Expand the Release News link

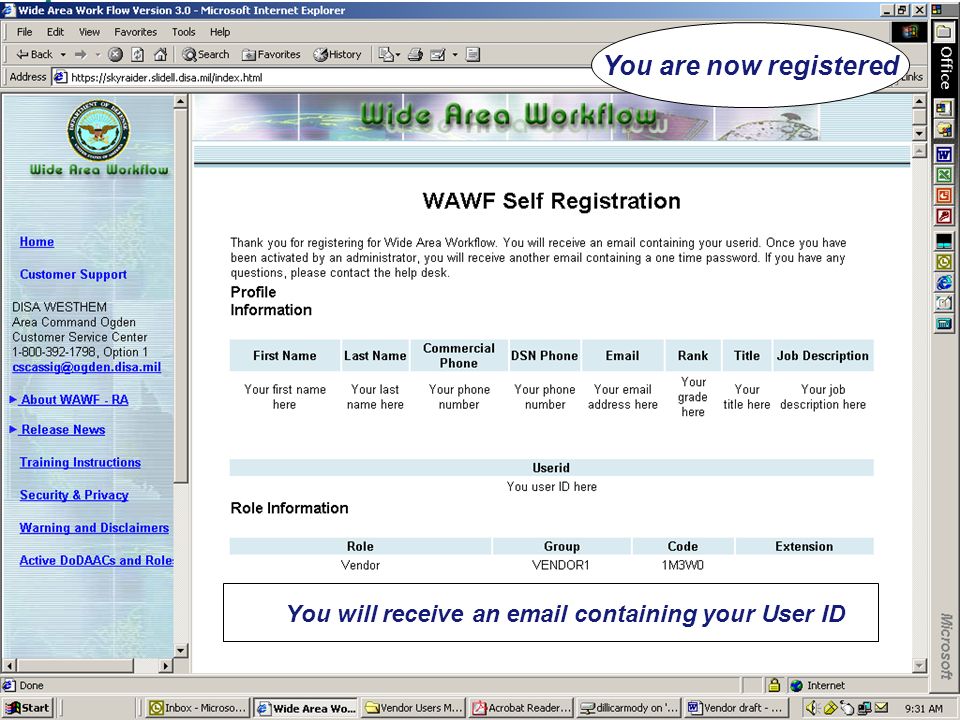(x=62, y=430)
